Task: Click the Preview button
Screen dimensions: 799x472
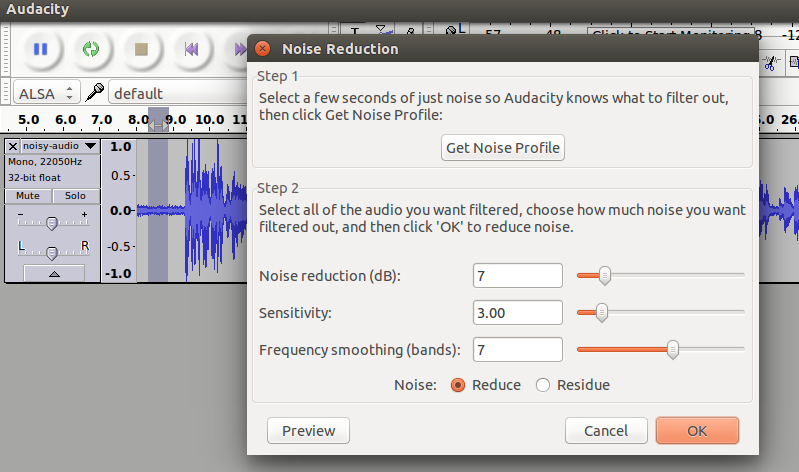Action: (x=308, y=431)
